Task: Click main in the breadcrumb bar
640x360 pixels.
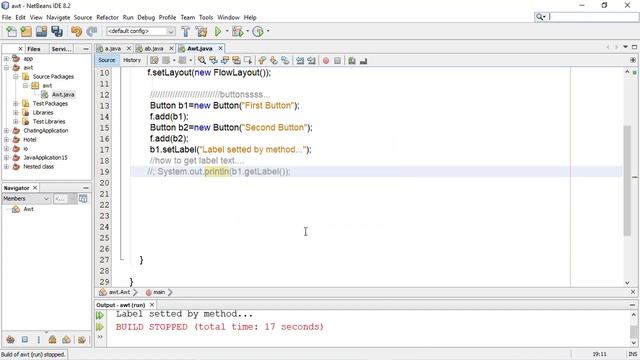Action: [x=159, y=292]
